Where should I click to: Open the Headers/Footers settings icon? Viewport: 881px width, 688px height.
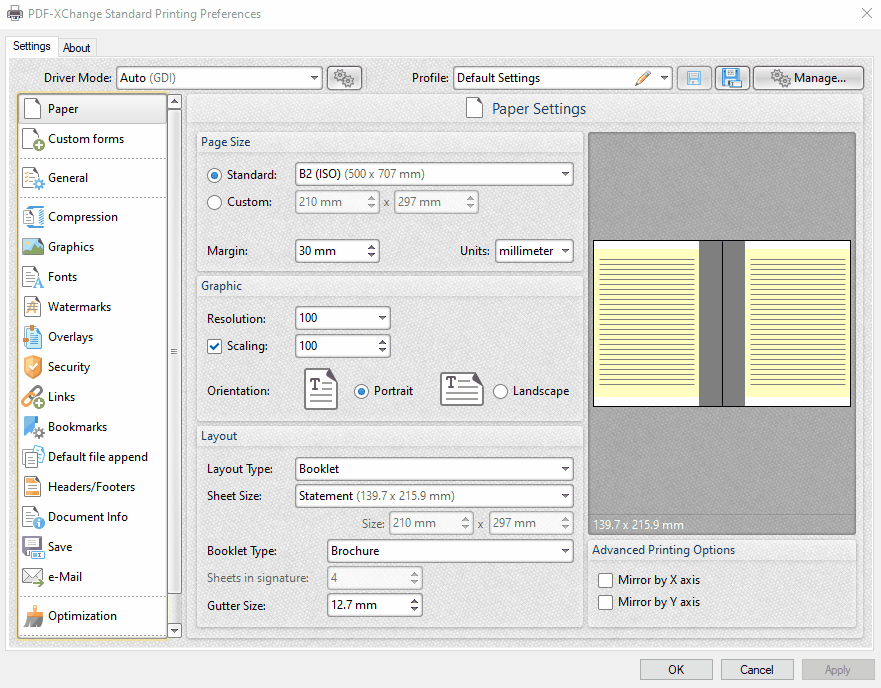[x=31, y=487]
